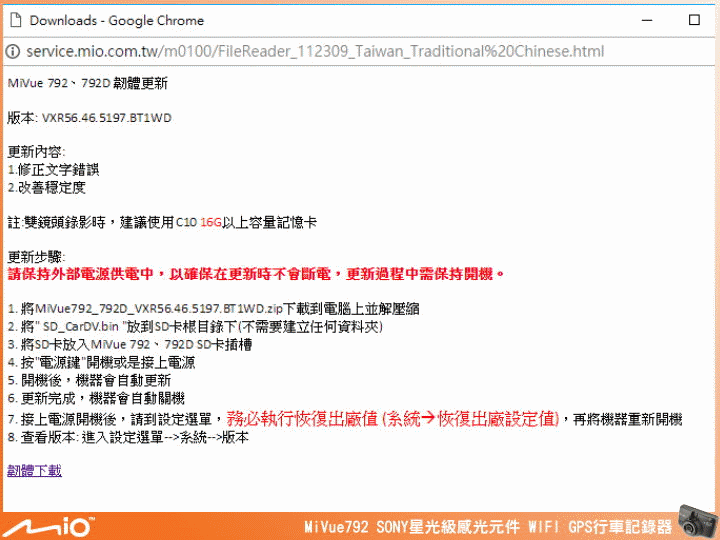Click the 更新步驟 heading

click(37, 257)
